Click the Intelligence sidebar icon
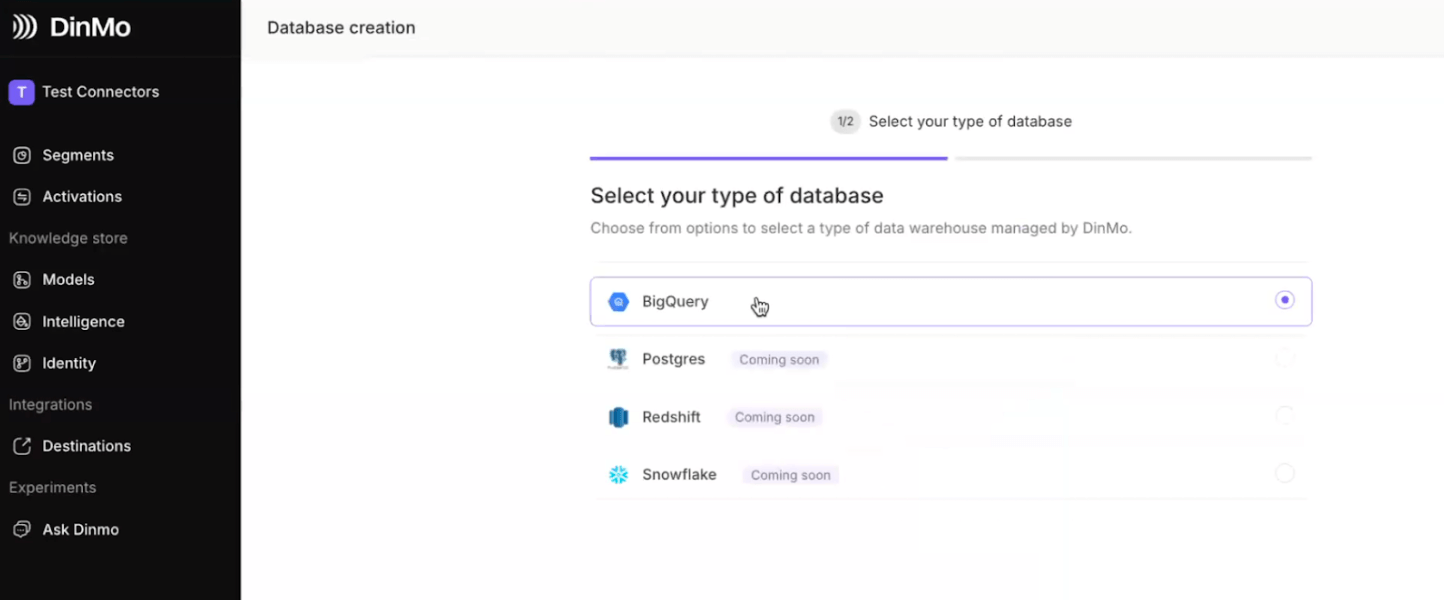Image resolution: width=1444 pixels, height=600 pixels. point(22,322)
